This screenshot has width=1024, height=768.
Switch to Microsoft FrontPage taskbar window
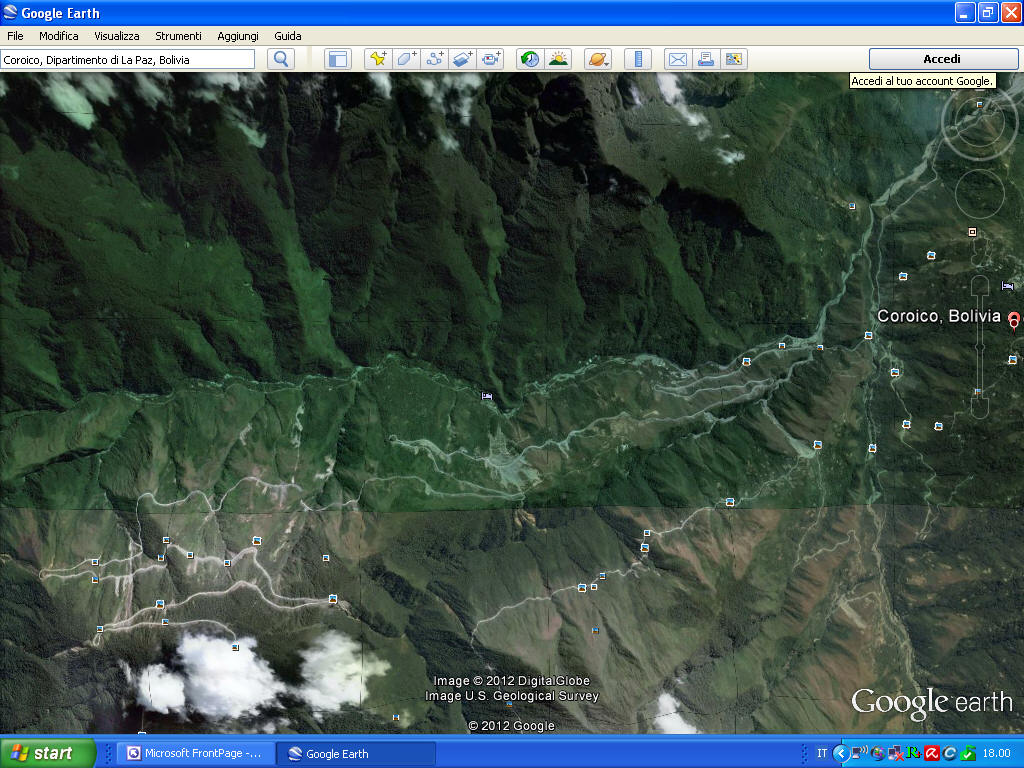pyautogui.click(x=196, y=754)
